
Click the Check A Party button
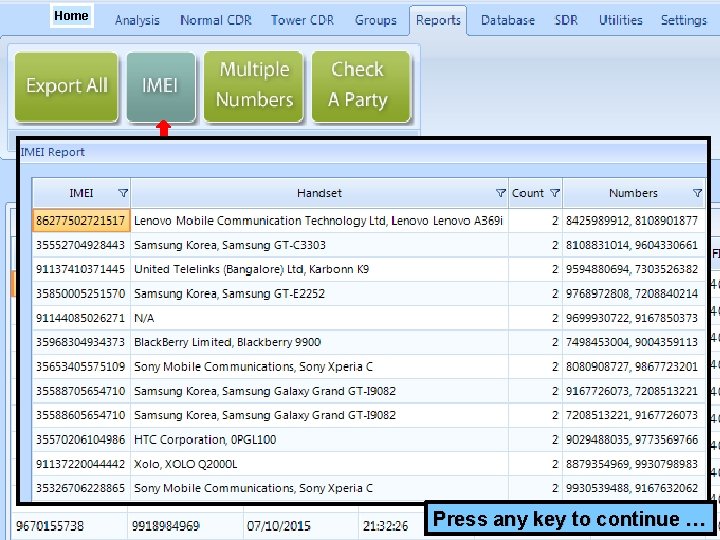(x=360, y=87)
